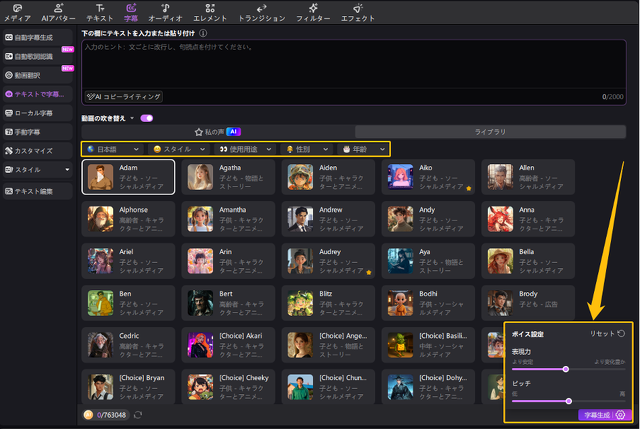Expand the 動画の吹き替え dropdown arrow
640x429 pixels.
pos(132,118)
